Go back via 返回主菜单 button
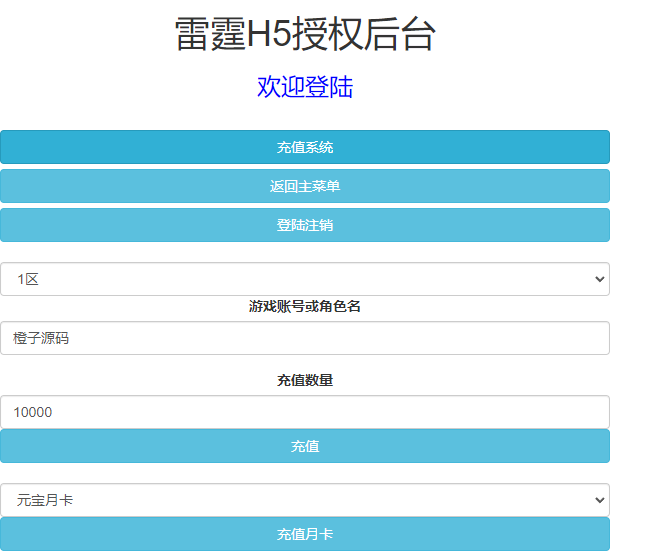Viewport: 659px width, 558px height. [304, 186]
